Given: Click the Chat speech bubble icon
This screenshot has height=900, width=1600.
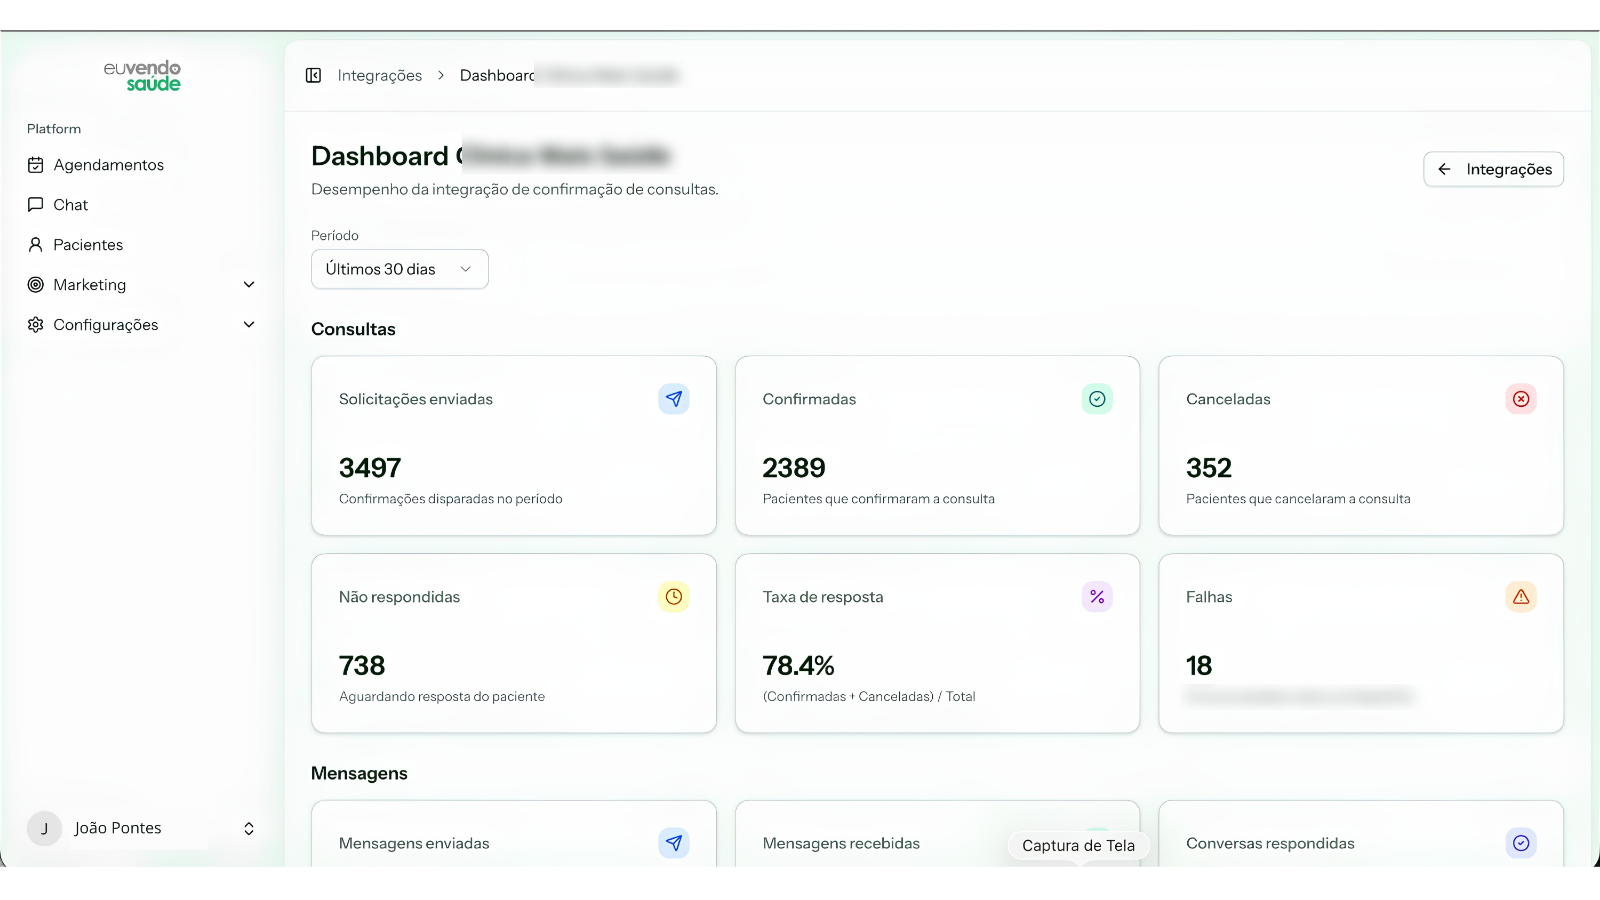Looking at the screenshot, I should 36,205.
